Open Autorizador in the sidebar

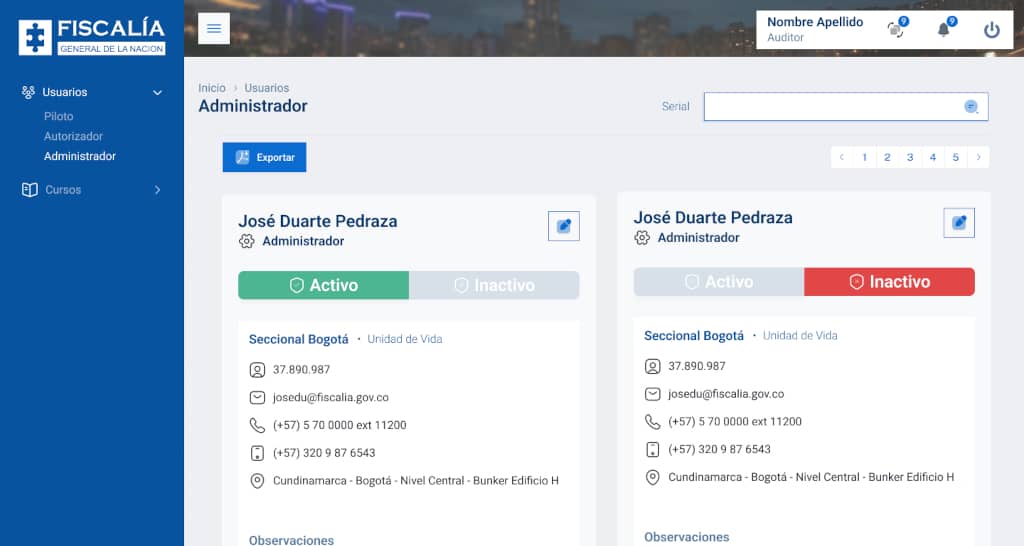73,136
